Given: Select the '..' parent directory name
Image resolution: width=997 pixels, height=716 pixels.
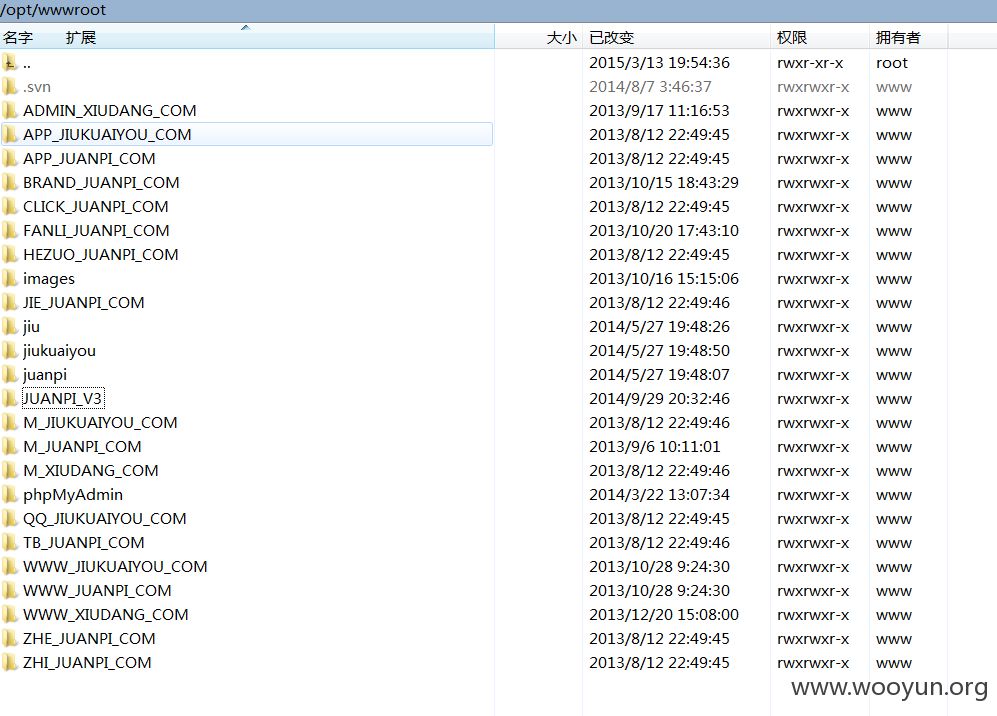Looking at the screenshot, I should coord(27,63).
